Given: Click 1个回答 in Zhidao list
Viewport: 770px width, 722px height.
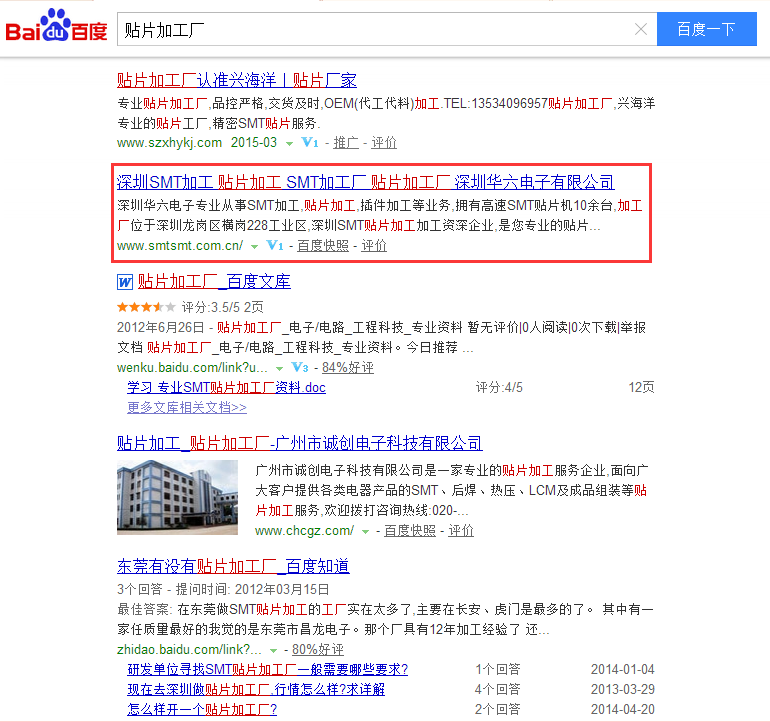Looking at the screenshot, I should coord(498,669).
